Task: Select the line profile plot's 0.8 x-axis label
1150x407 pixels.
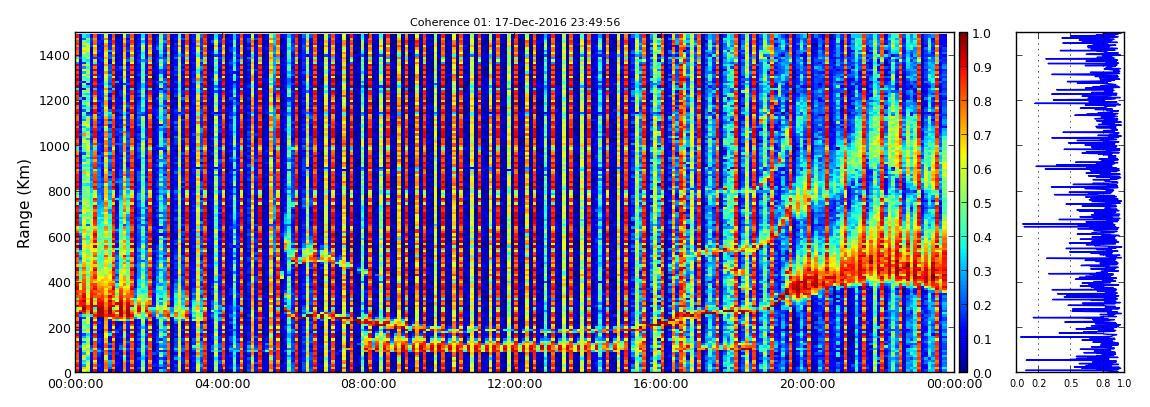Action: [1102, 384]
